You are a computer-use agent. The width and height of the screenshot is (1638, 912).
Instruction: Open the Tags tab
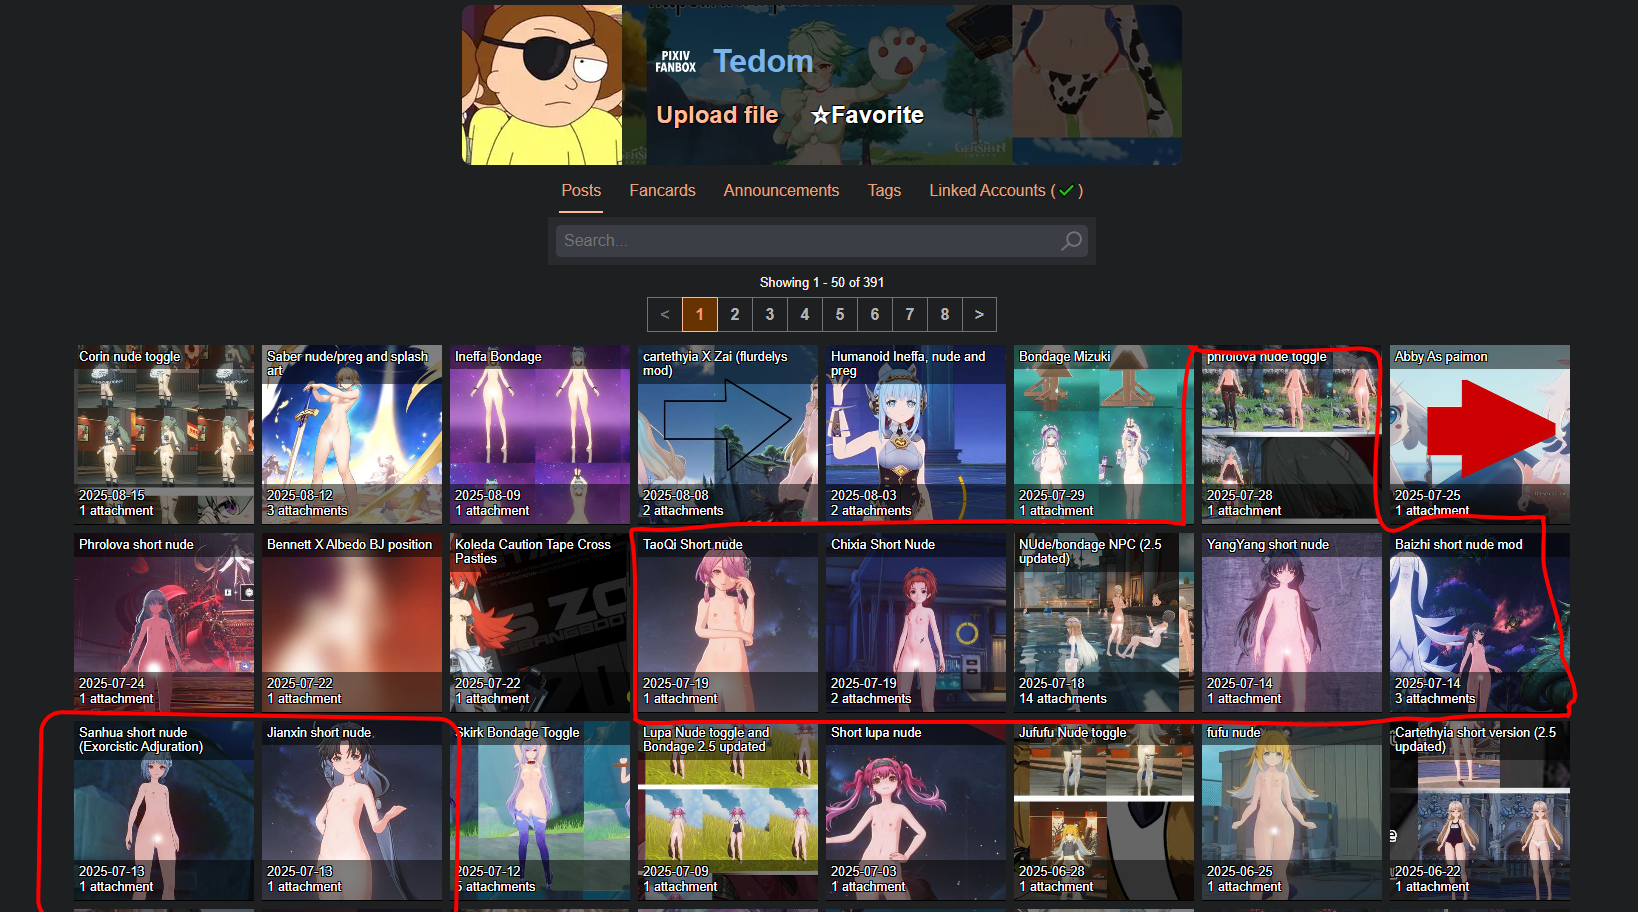(x=884, y=190)
